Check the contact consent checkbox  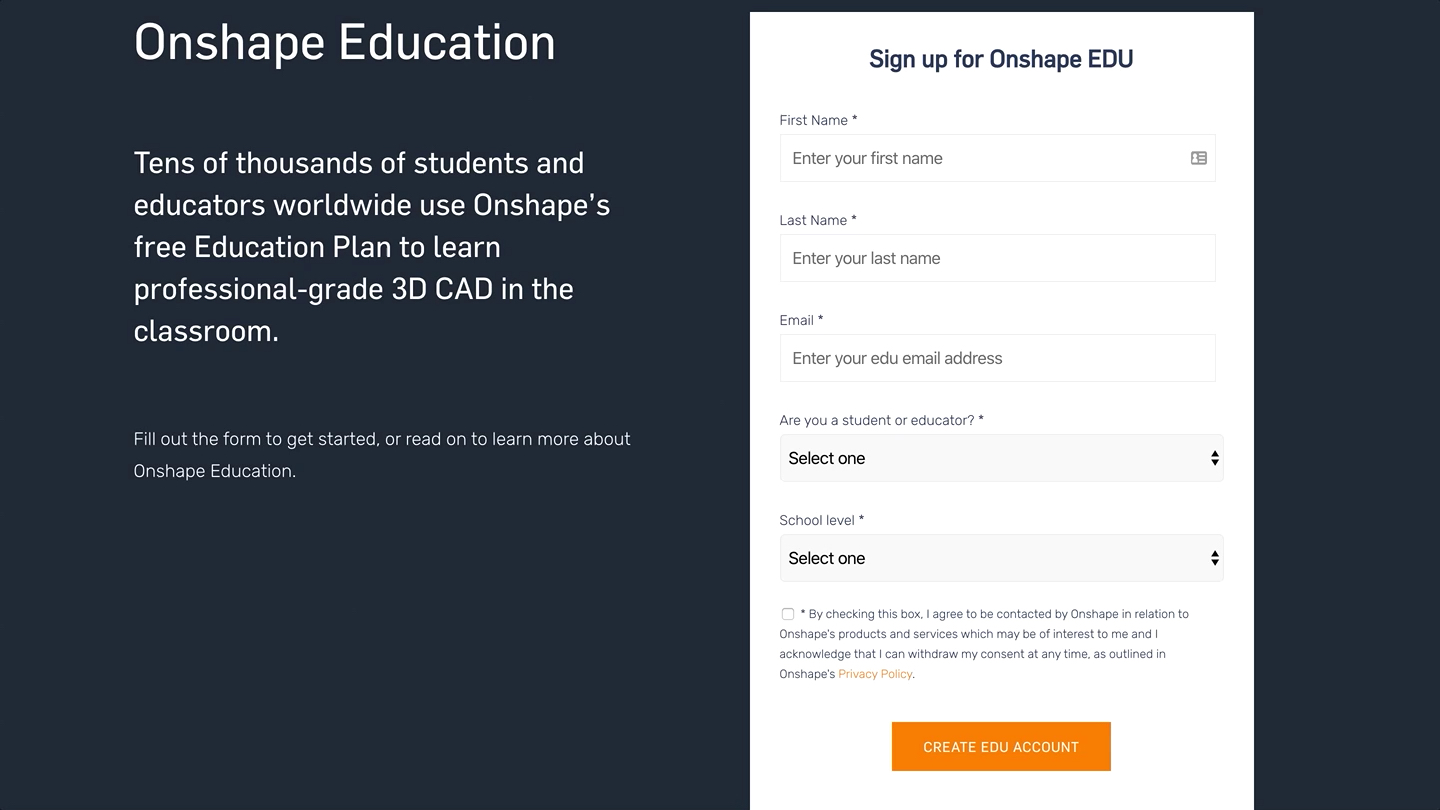tap(788, 614)
